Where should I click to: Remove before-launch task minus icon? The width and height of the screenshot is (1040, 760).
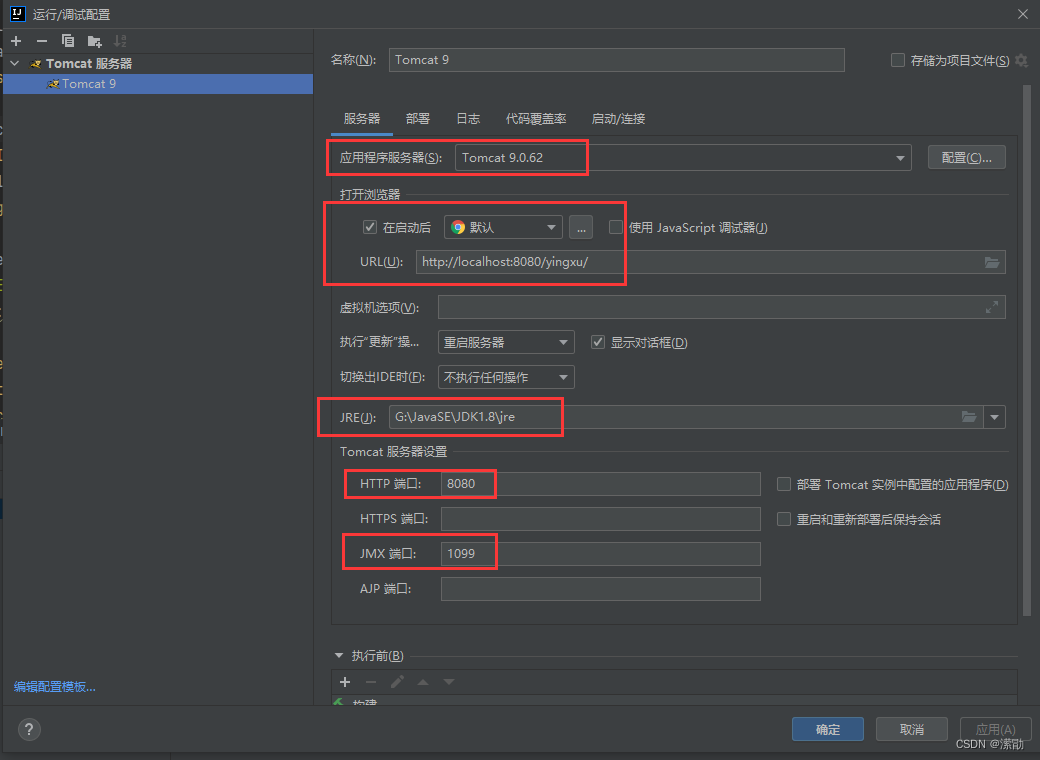tap(371, 682)
